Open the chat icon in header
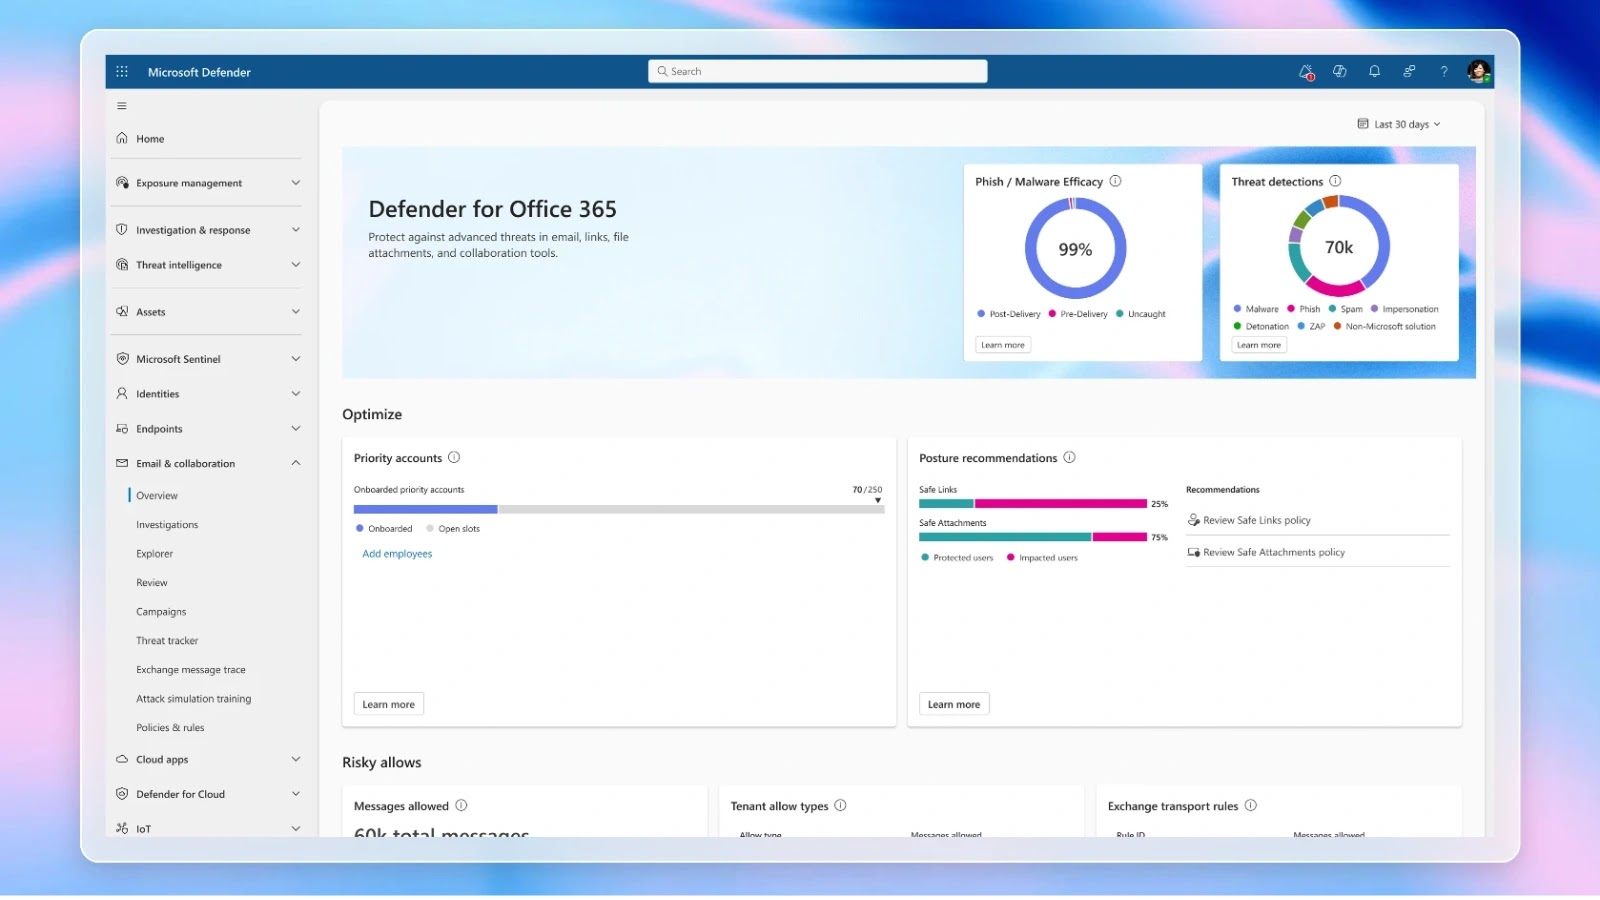The width and height of the screenshot is (1600, 900). click(1340, 72)
